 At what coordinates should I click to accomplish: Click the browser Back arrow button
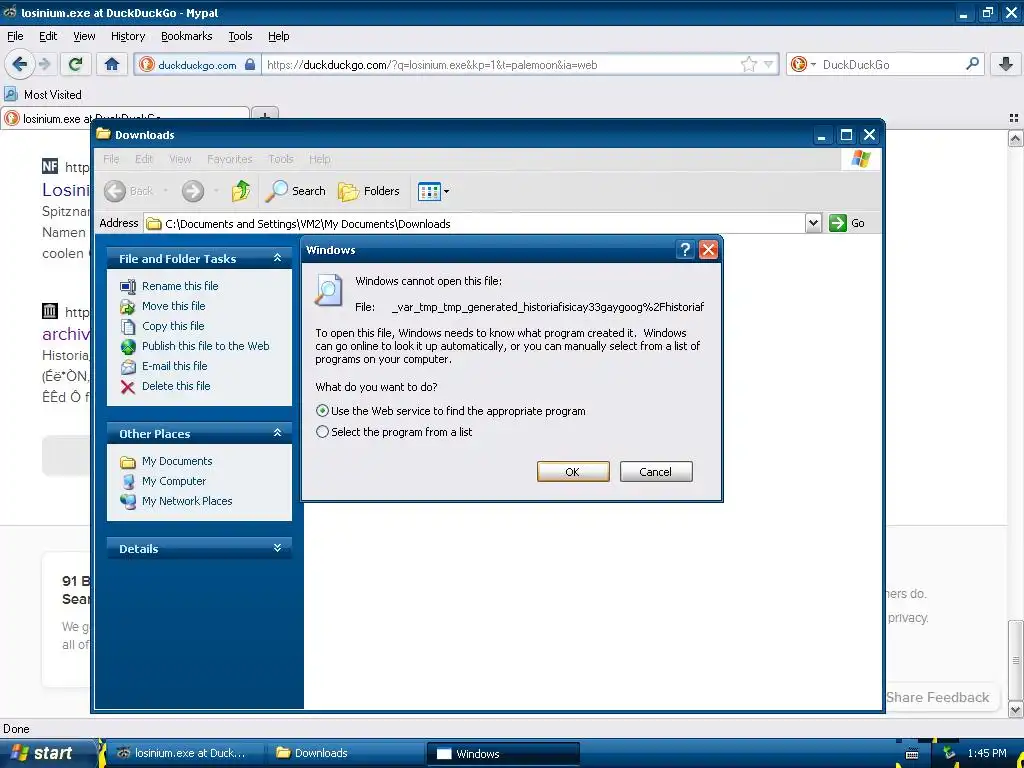[x=19, y=64]
